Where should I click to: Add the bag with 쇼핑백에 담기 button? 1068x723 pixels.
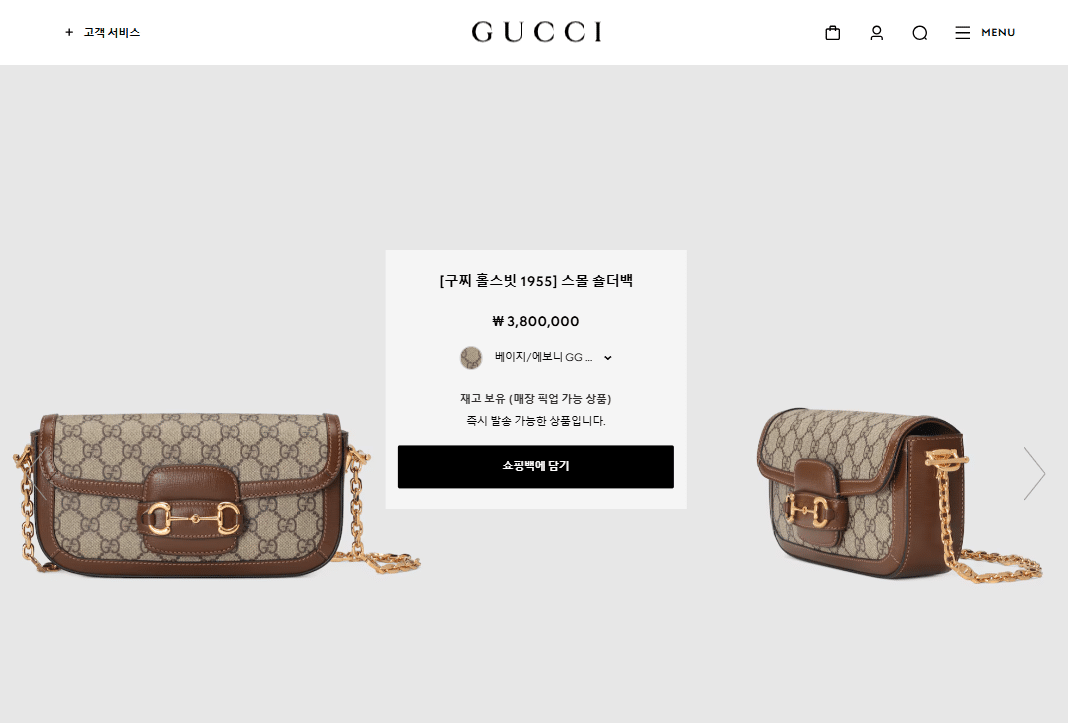[x=535, y=467]
